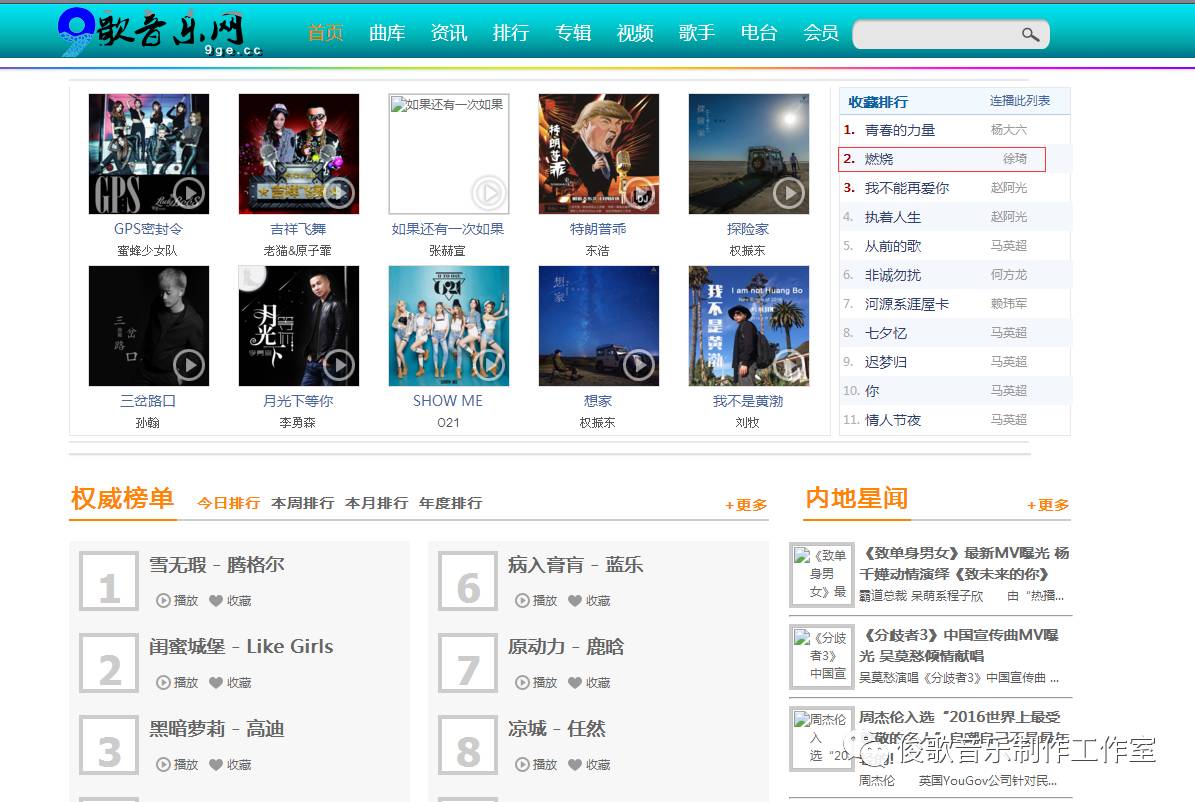Image resolution: width=1195 pixels, height=802 pixels.
Task: Open the 9ge.cc site logo
Action: (x=161, y=32)
